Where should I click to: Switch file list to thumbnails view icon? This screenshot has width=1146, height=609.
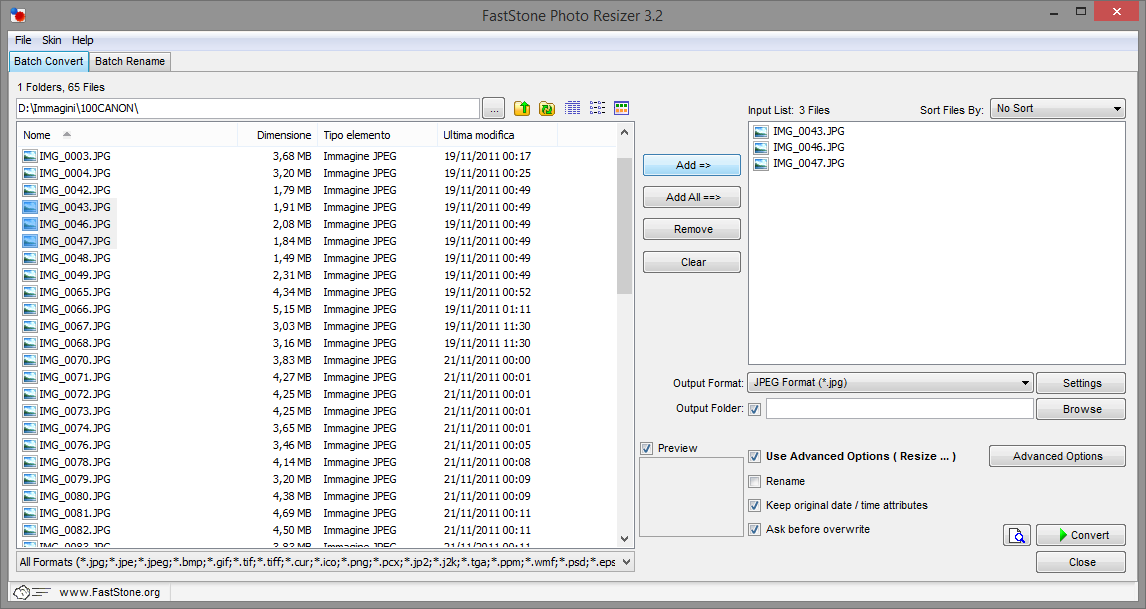pos(621,108)
